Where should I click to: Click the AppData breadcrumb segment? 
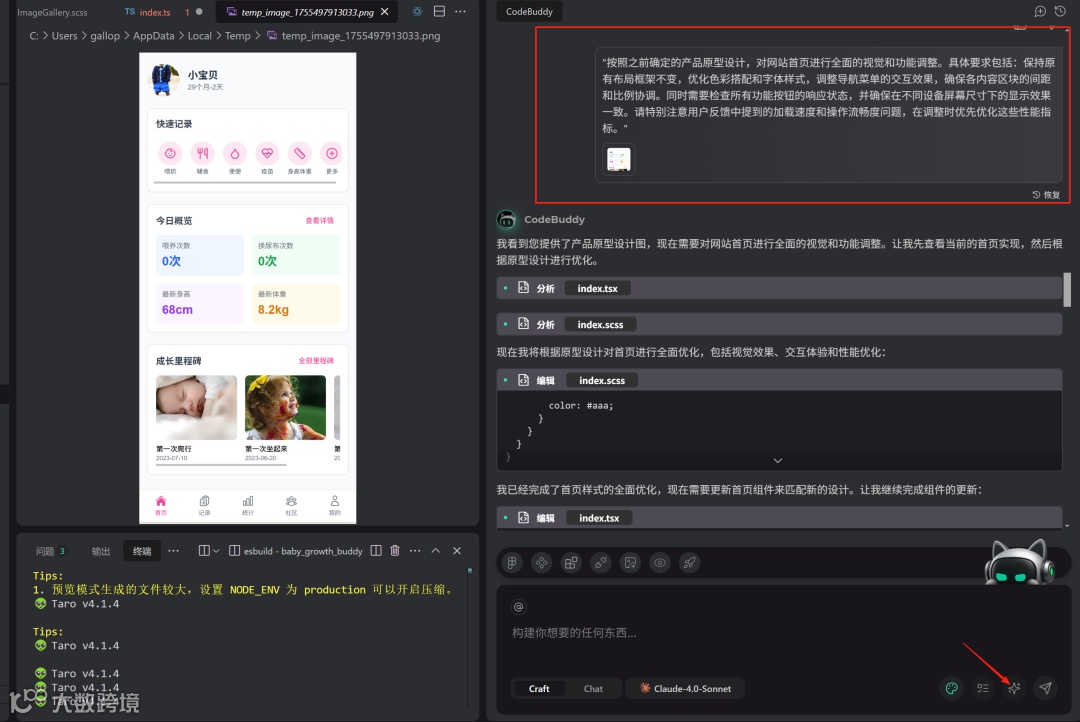pos(154,36)
